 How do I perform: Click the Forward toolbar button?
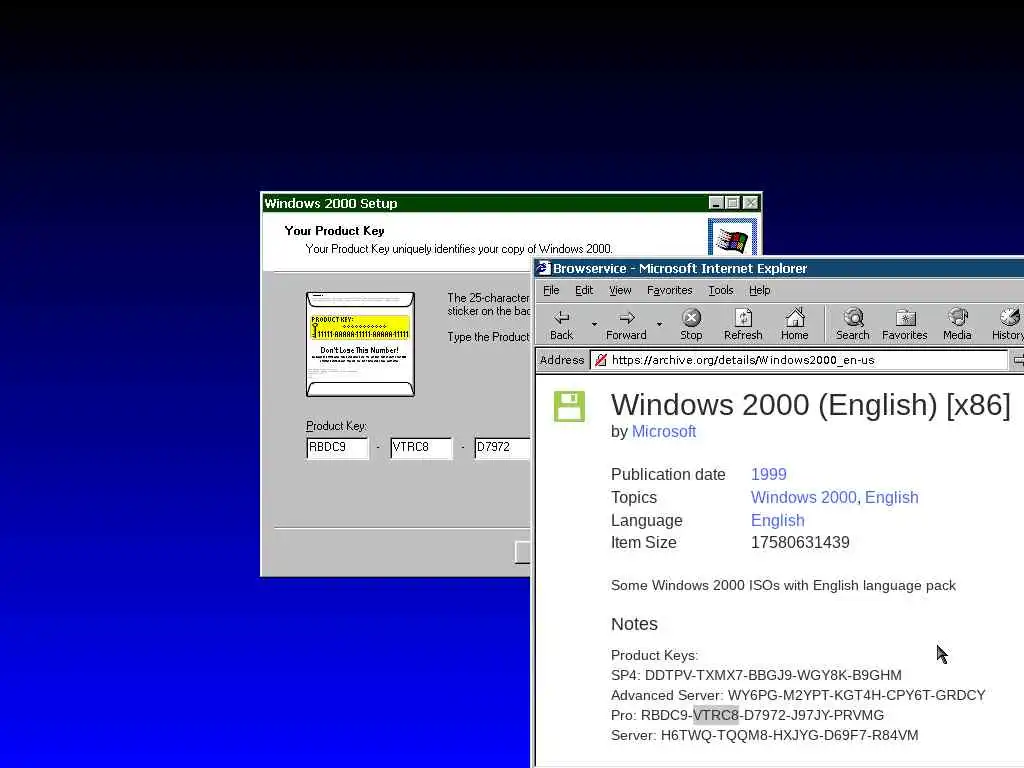point(626,325)
